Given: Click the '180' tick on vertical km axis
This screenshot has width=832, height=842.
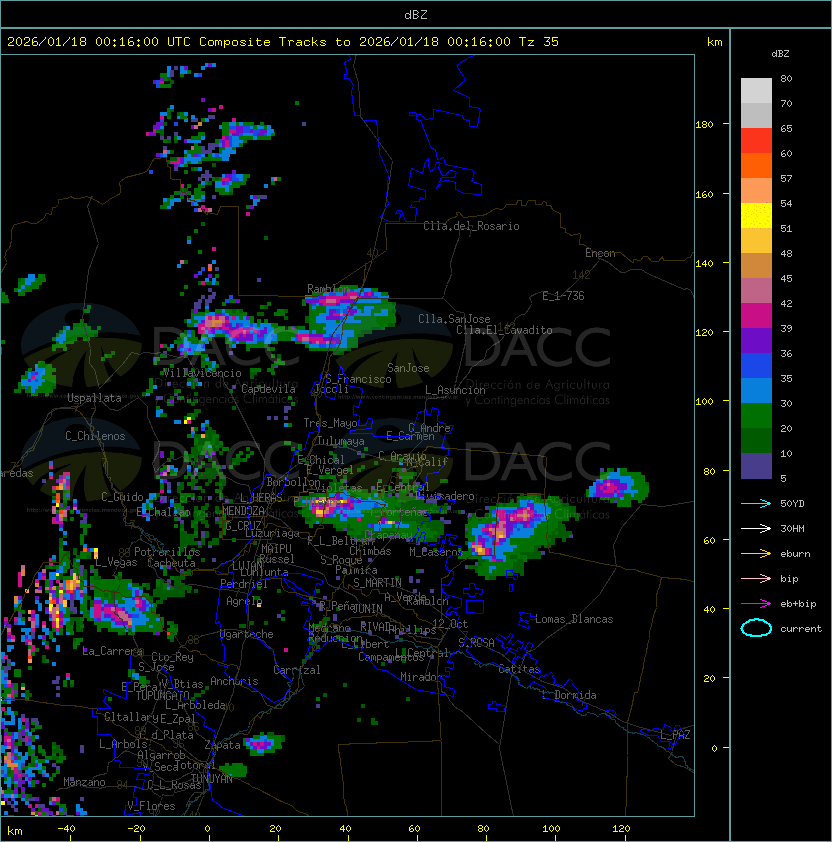Looking at the screenshot, I should click(704, 125).
